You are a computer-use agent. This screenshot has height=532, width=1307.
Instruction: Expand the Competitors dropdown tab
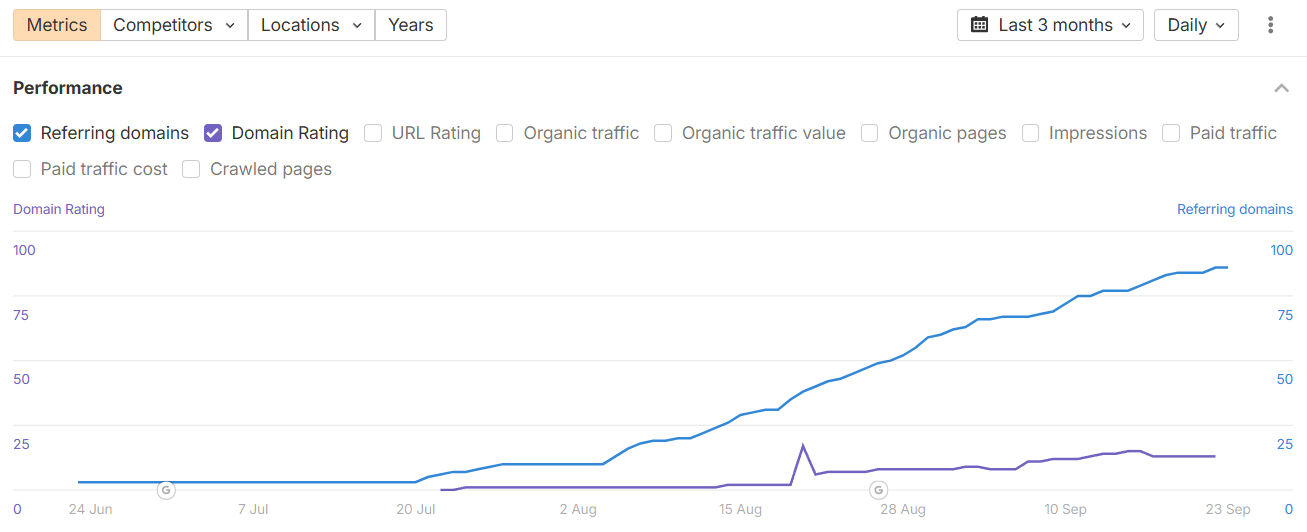pyautogui.click(x=174, y=25)
